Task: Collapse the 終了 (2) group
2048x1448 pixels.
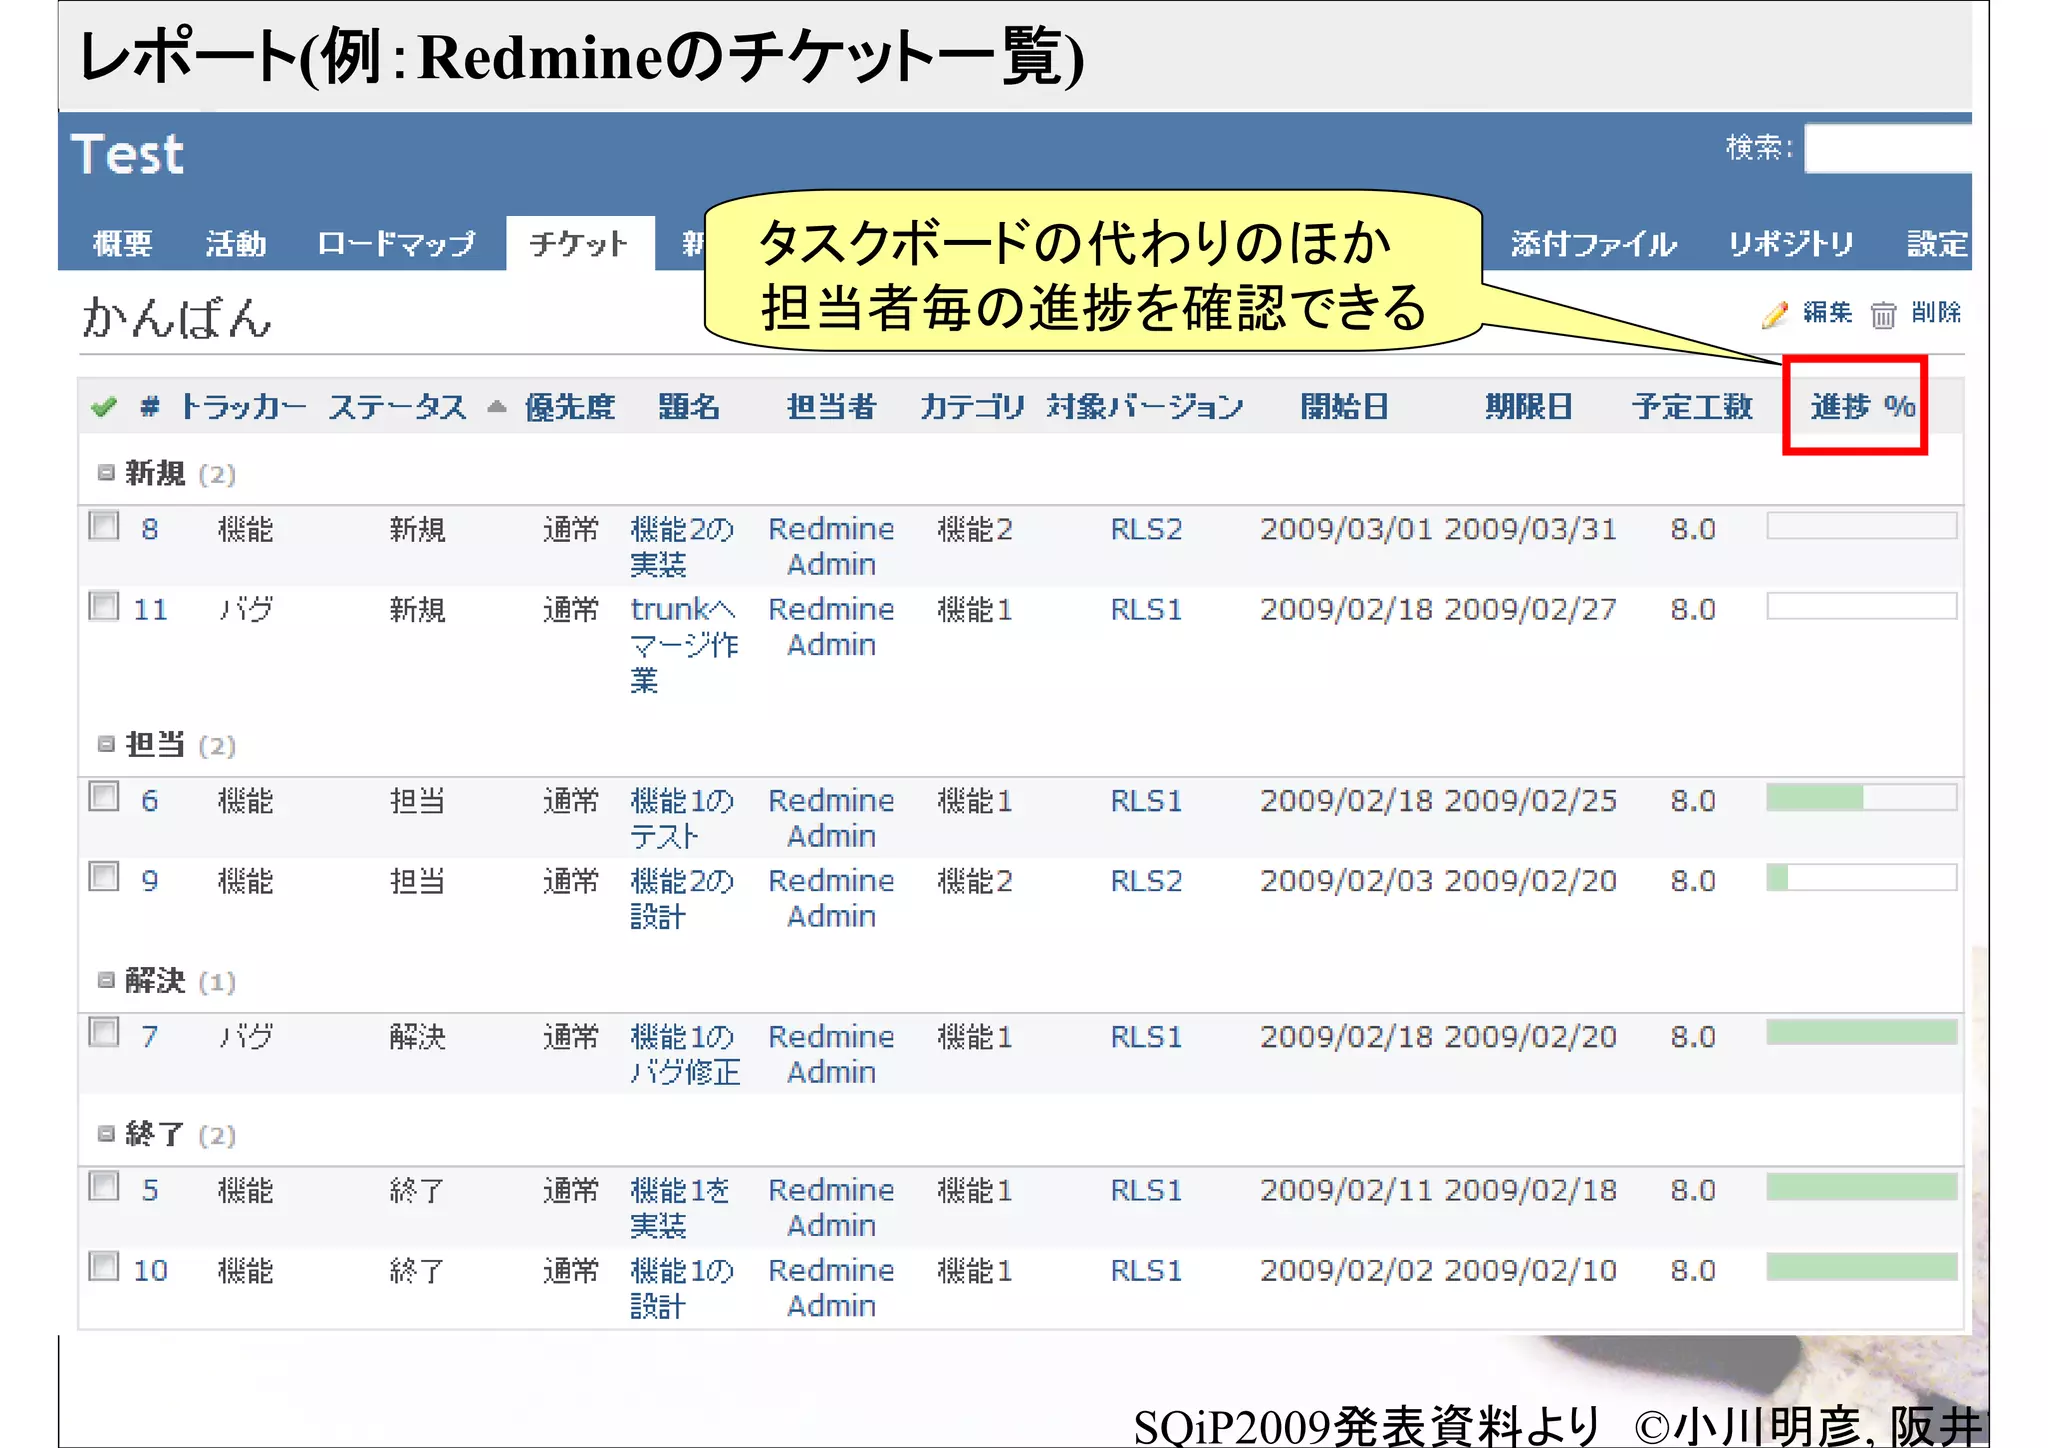Action: click(106, 1133)
